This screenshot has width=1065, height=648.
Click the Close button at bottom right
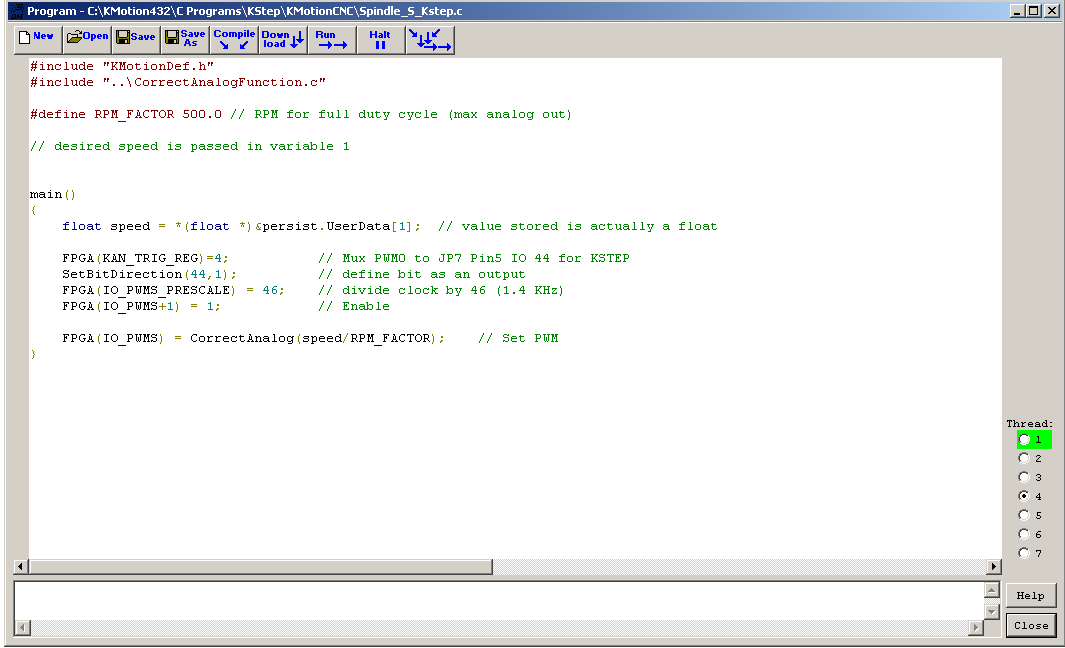click(1030, 626)
